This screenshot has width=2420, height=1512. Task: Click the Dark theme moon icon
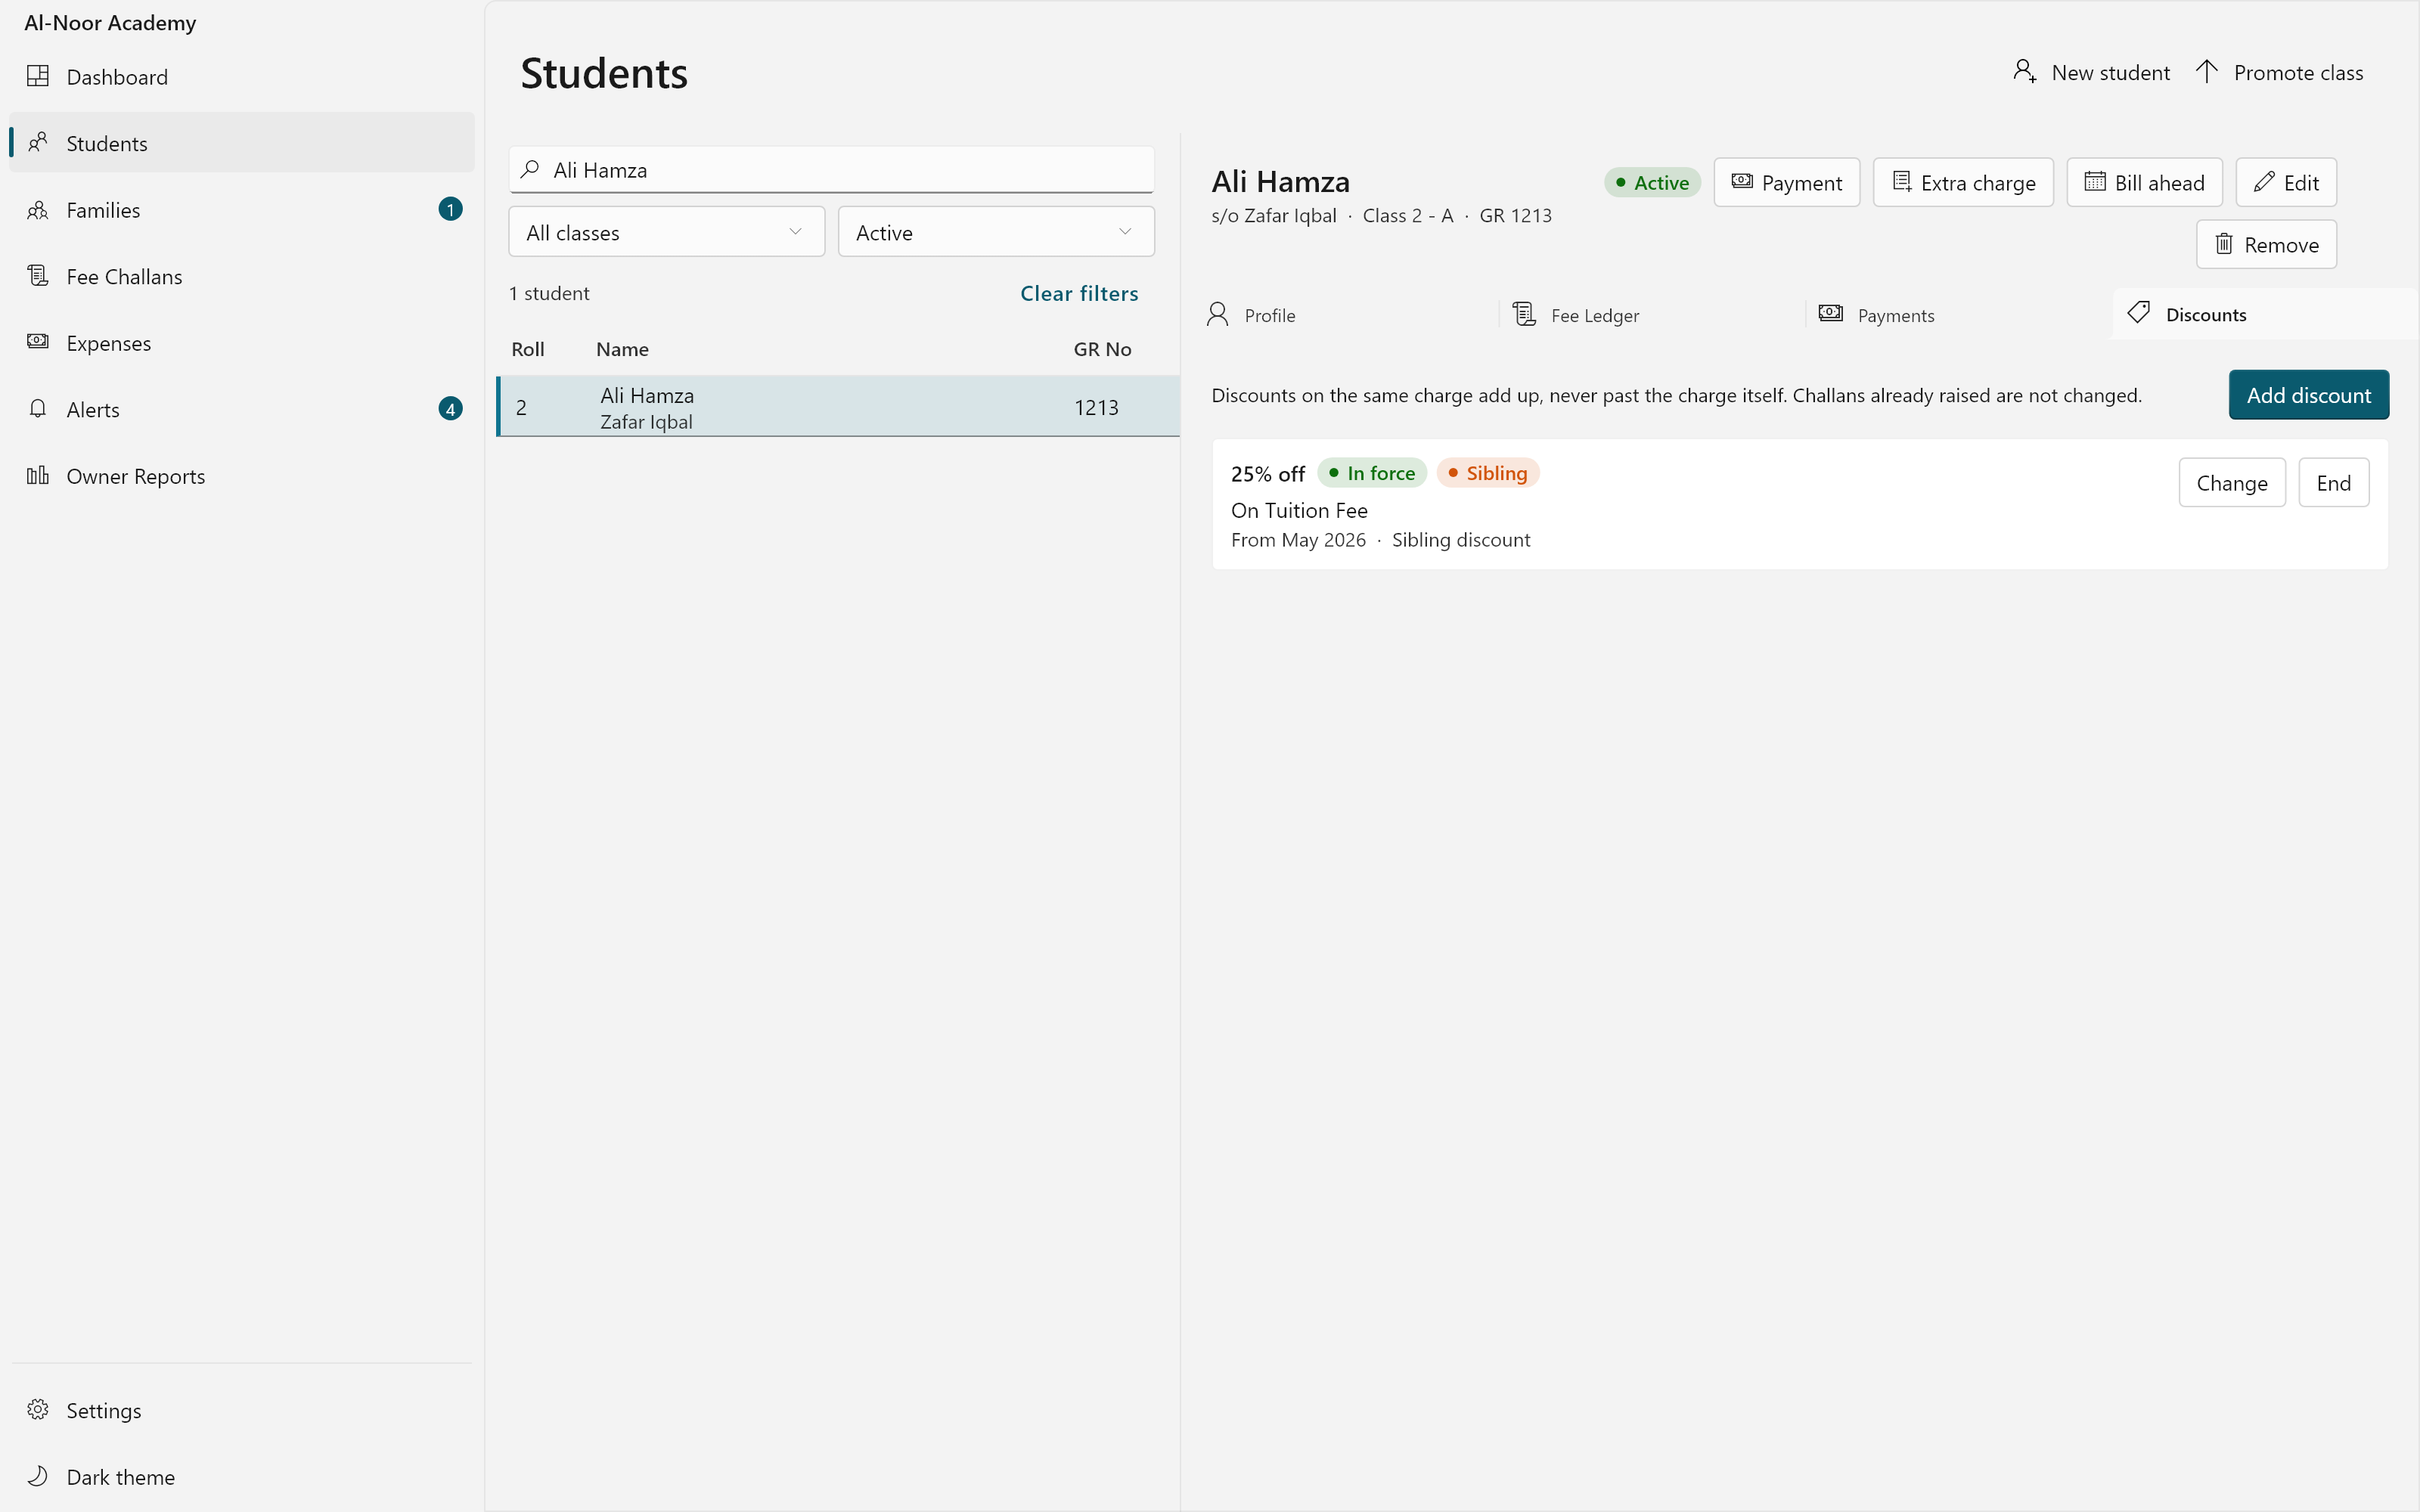(38, 1477)
